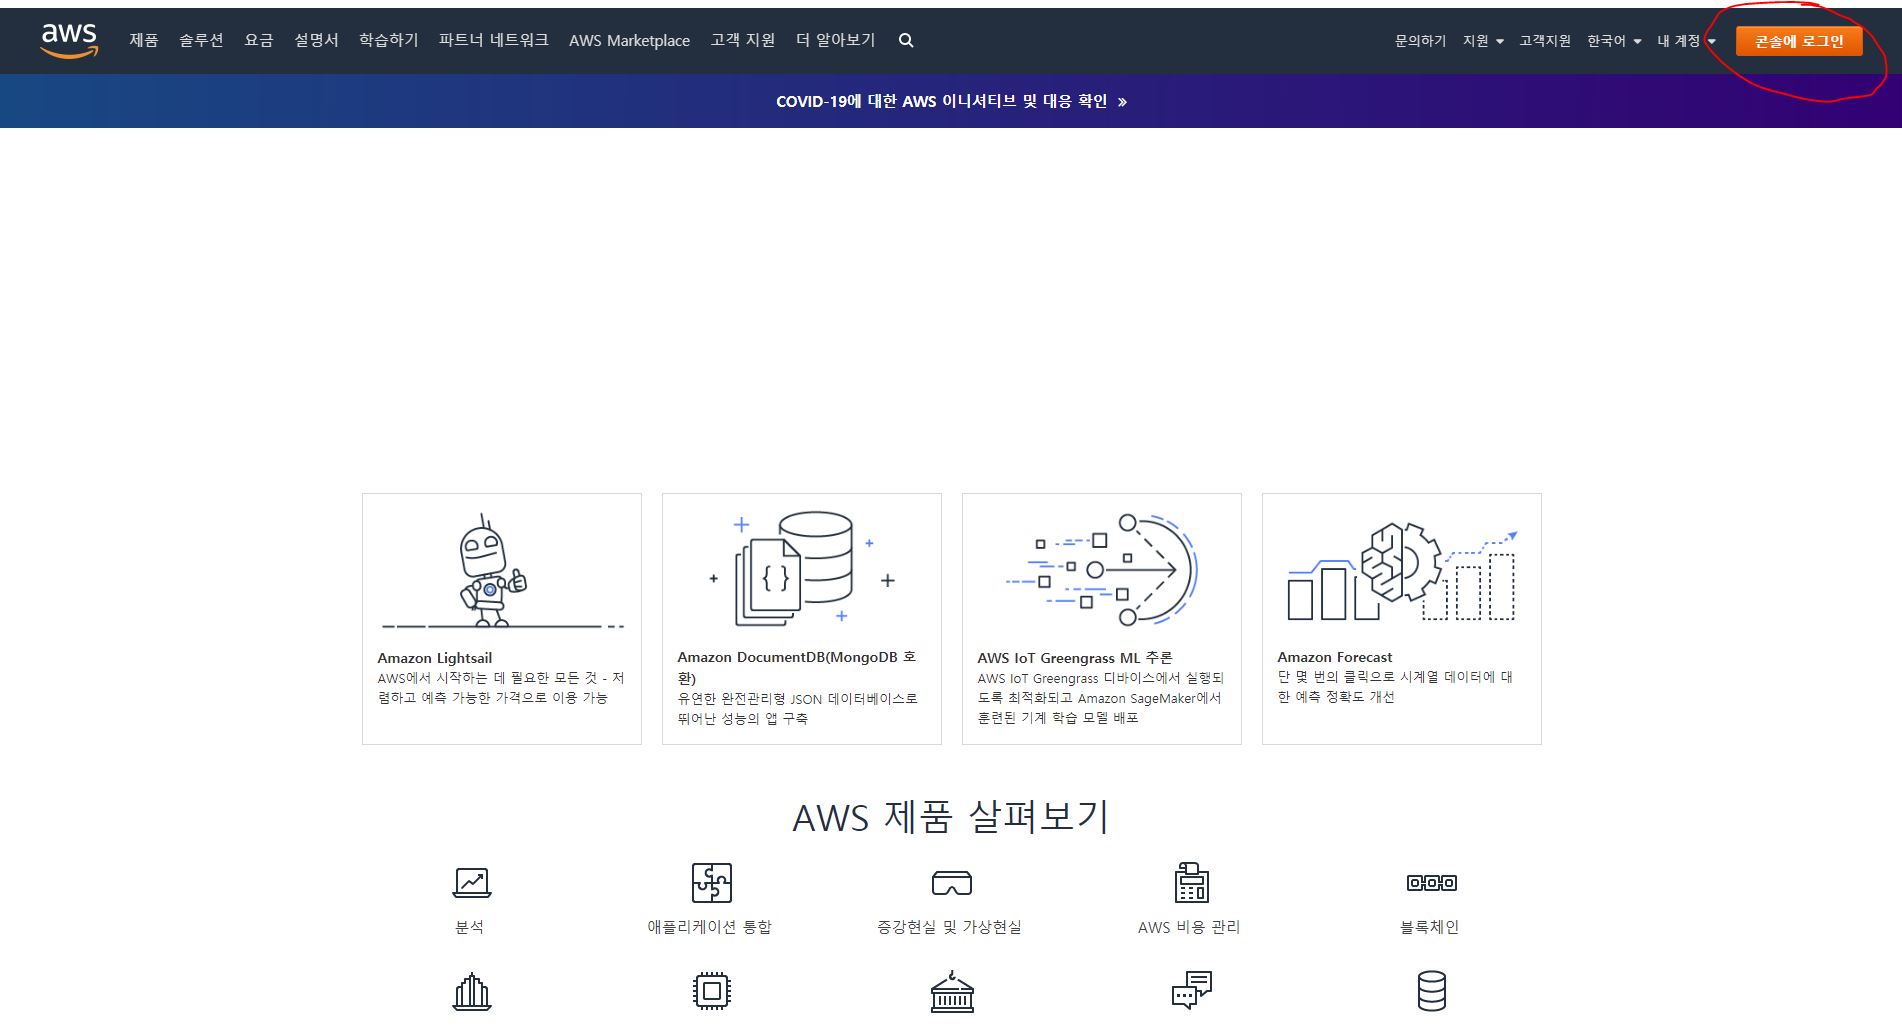This screenshot has width=1902, height=1027.
Task: Open the search magnifier icon
Action: click(x=906, y=41)
